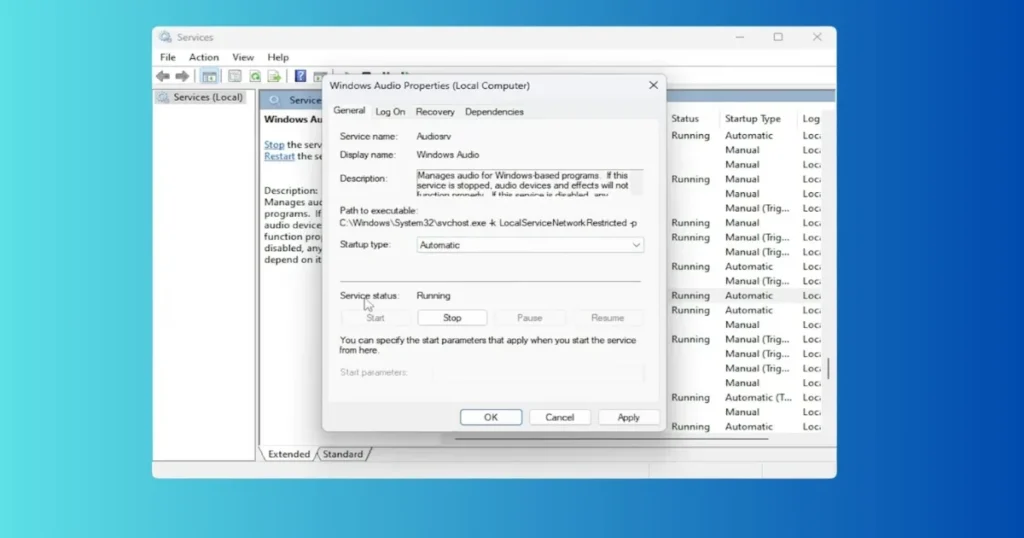This screenshot has height=538, width=1024.
Task: Click the Apply button
Action: [628, 417]
